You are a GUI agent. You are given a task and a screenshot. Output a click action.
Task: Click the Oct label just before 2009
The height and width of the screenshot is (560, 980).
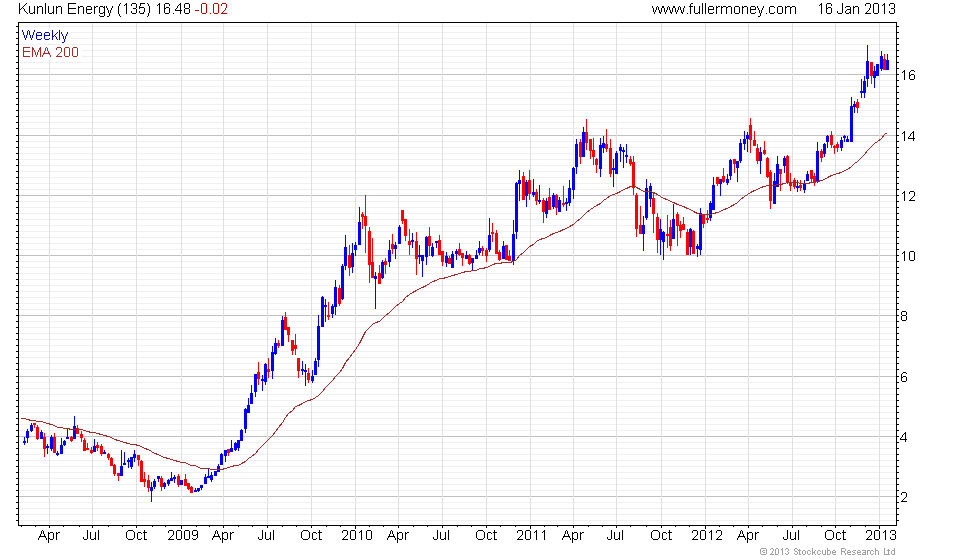[x=136, y=536]
